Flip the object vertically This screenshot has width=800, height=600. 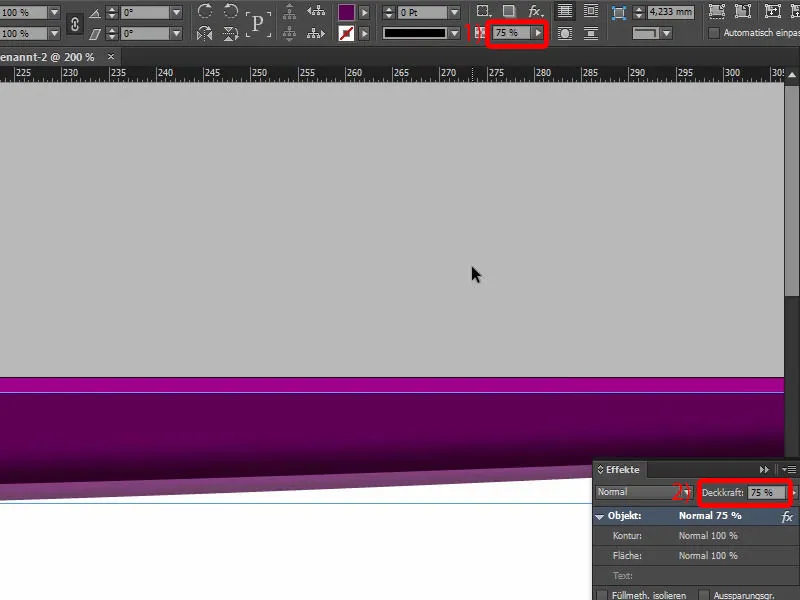click(x=231, y=34)
